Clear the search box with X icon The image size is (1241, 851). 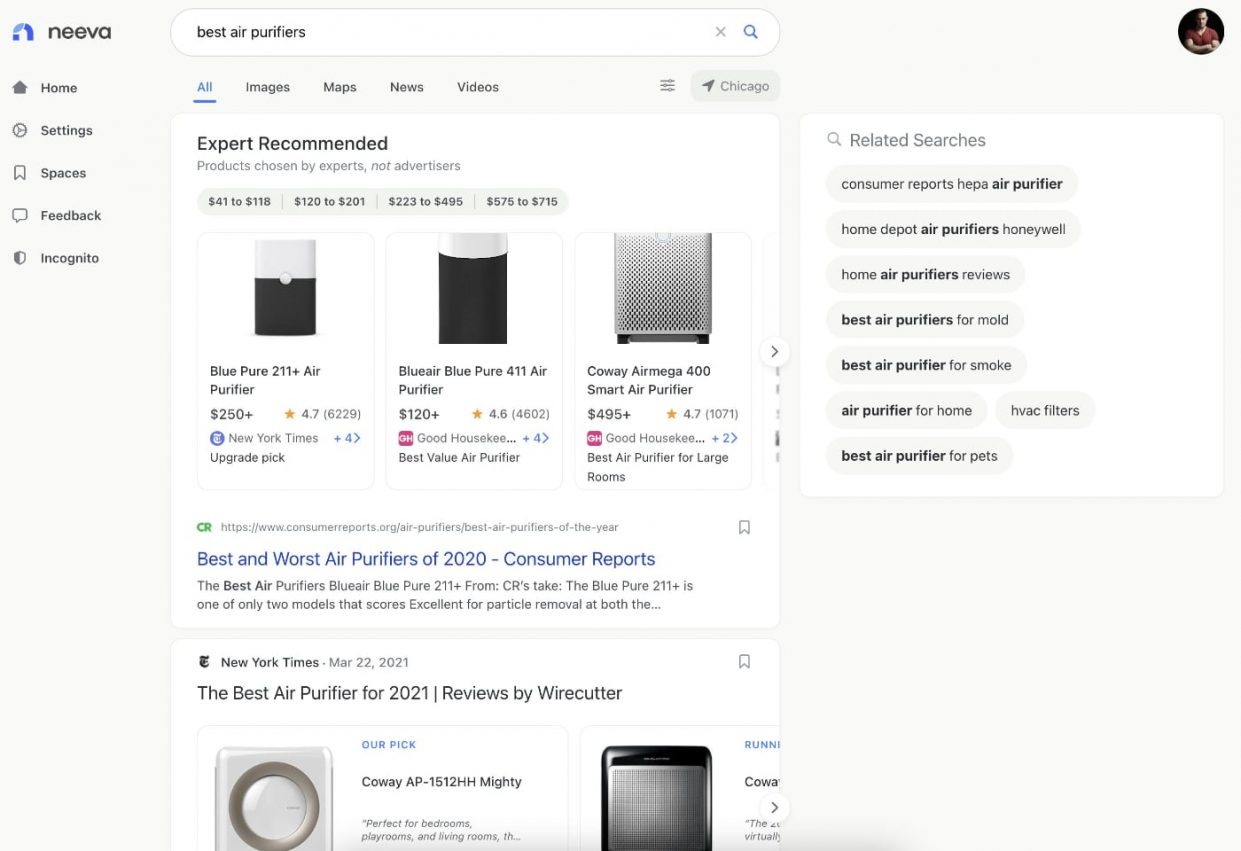[720, 32]
